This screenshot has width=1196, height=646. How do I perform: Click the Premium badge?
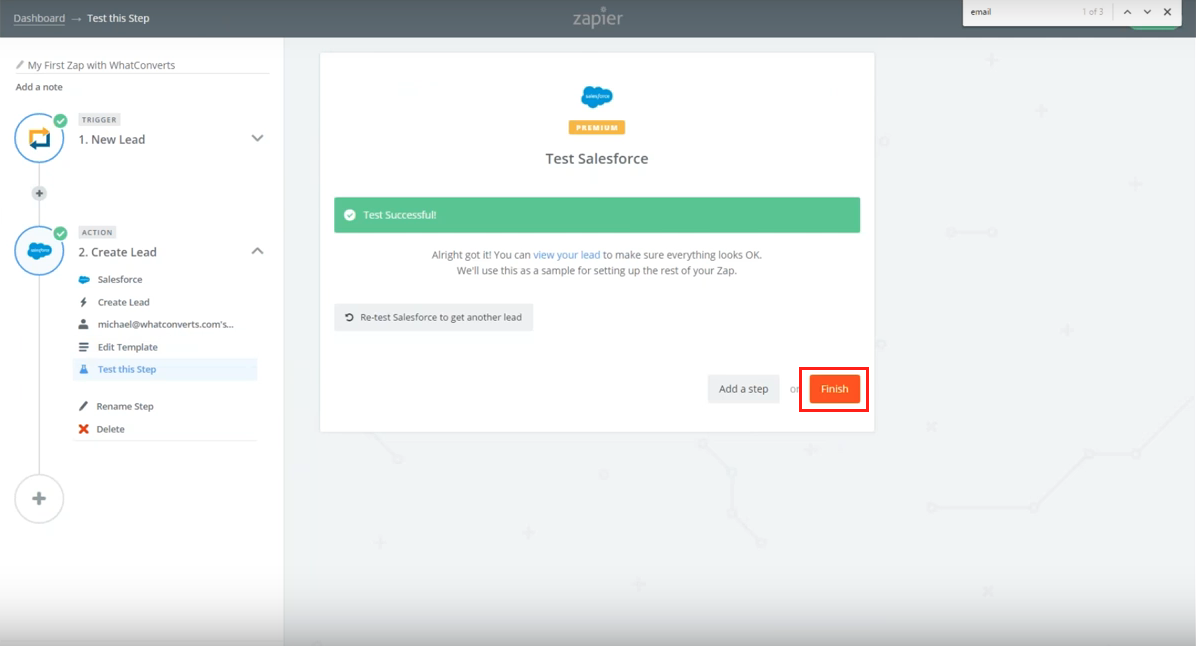pos(596,127)
